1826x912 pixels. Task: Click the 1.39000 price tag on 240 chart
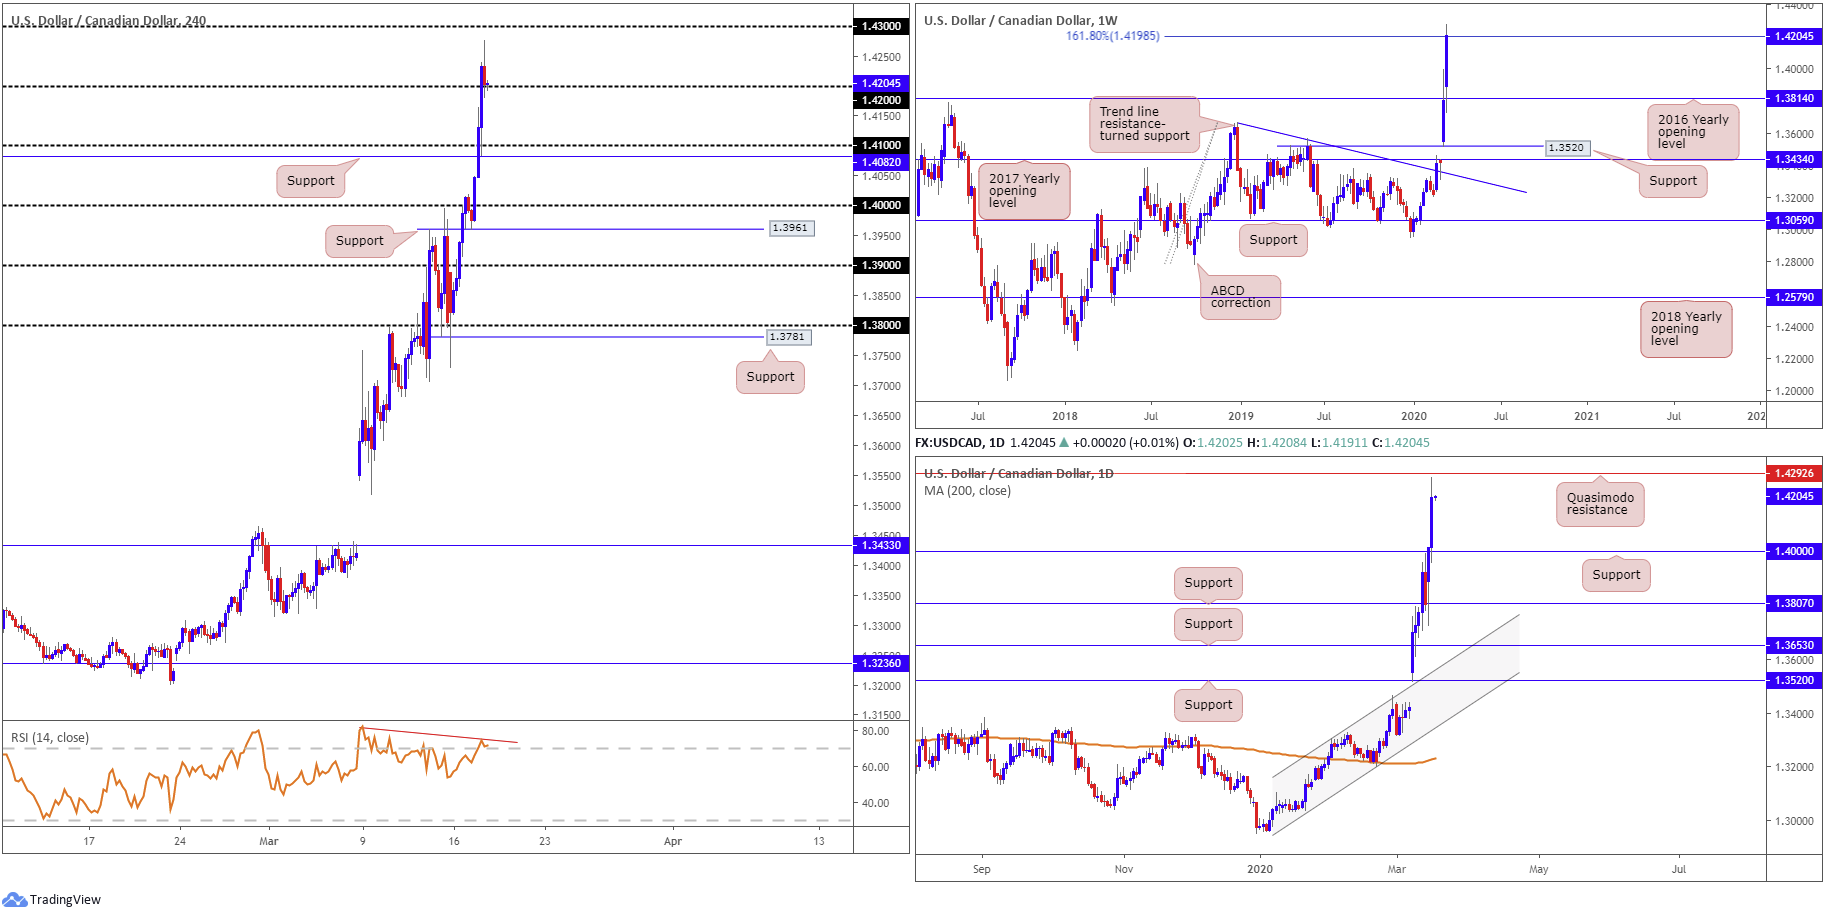881,265
